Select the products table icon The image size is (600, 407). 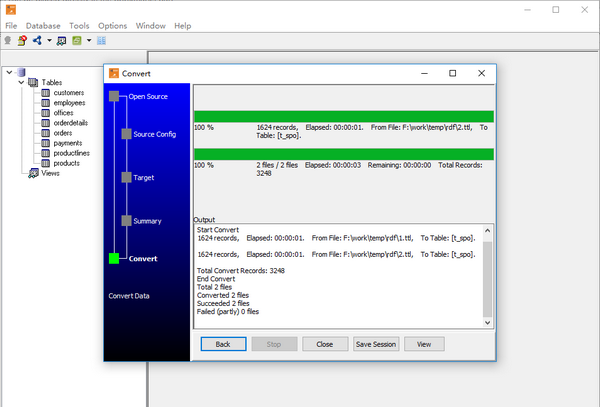(x=46, y=163)
